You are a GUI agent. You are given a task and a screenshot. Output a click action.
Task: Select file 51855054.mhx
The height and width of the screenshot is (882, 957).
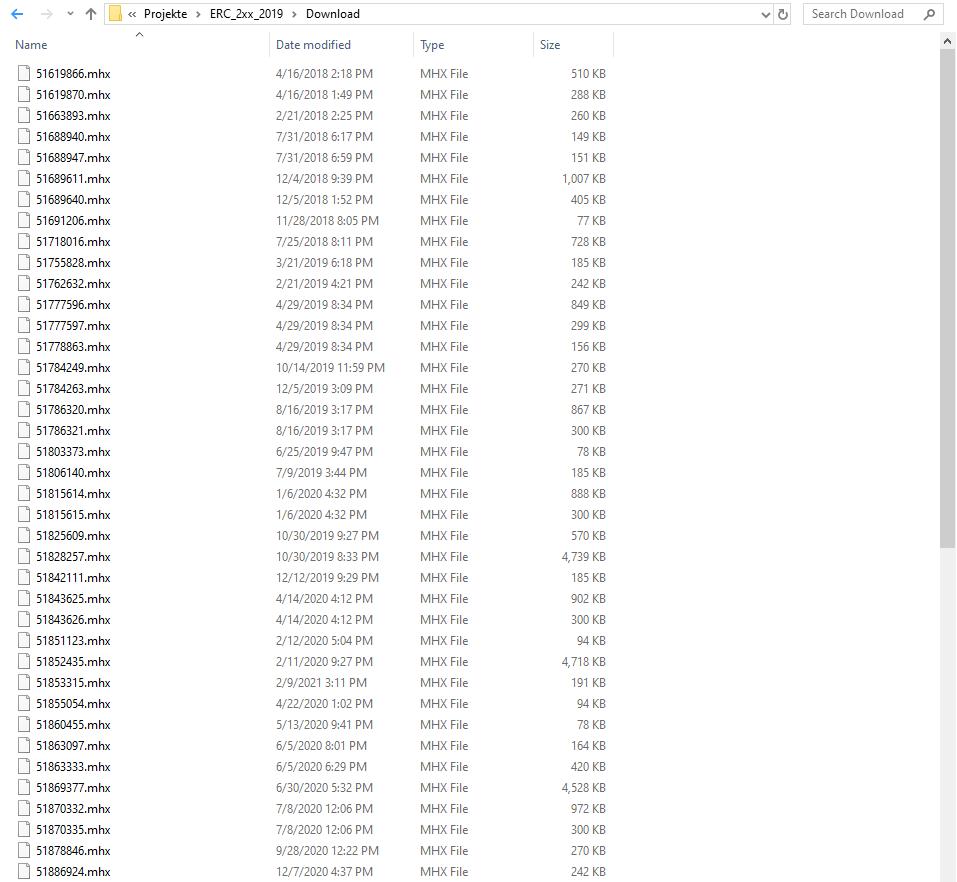pos(73,703)
